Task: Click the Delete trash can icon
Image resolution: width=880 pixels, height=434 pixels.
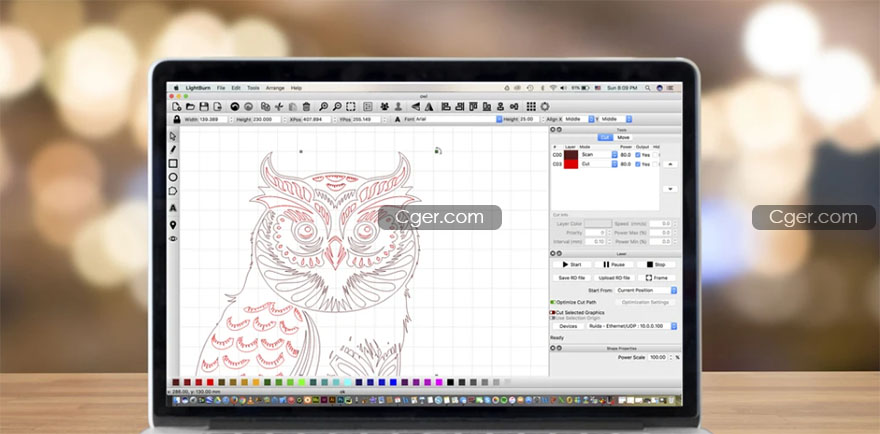Action: [x=306, y=106]
